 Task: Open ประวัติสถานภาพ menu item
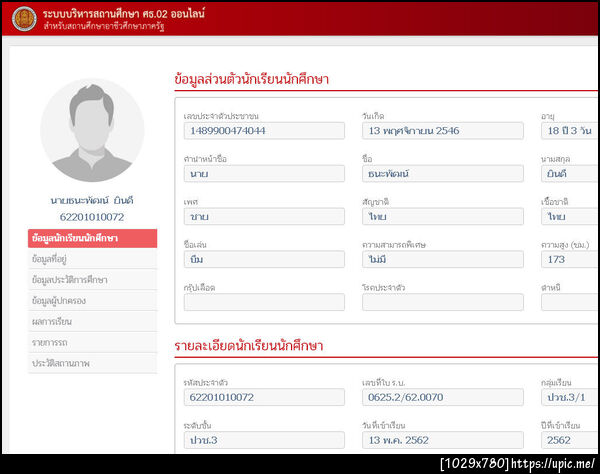(x=92, y=363)
